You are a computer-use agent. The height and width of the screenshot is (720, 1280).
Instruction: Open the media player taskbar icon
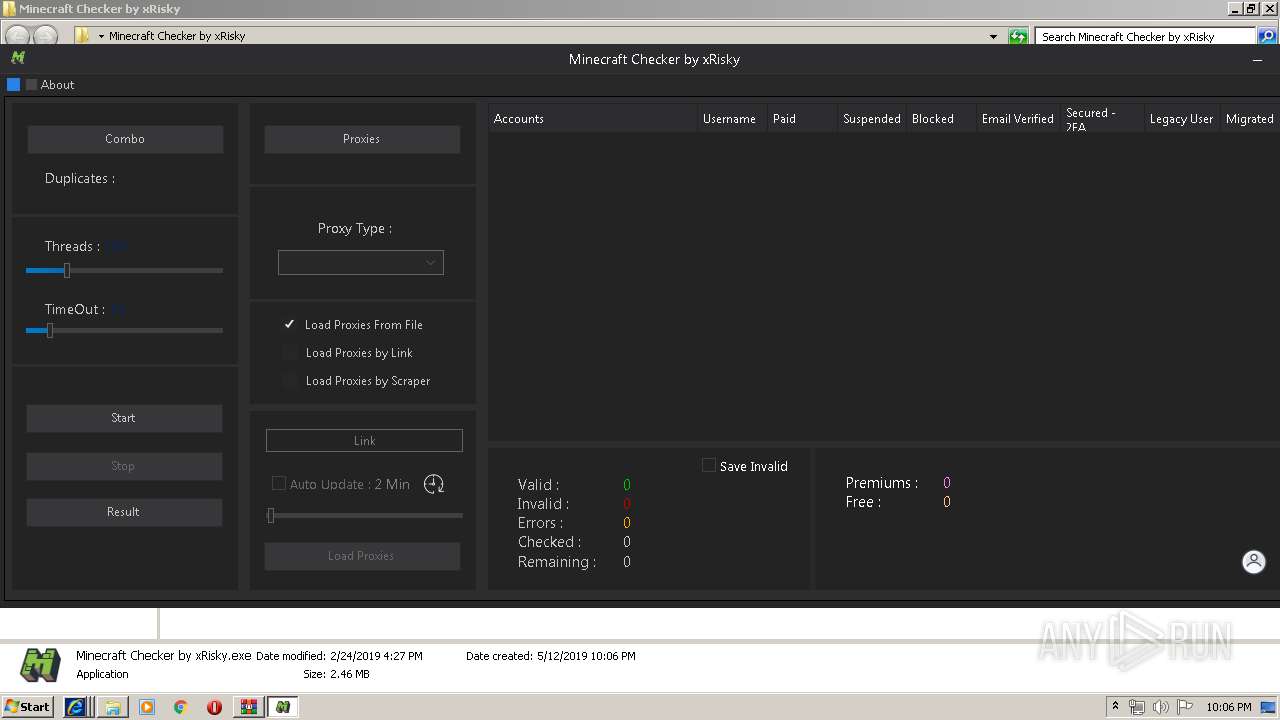pos(147,707)
